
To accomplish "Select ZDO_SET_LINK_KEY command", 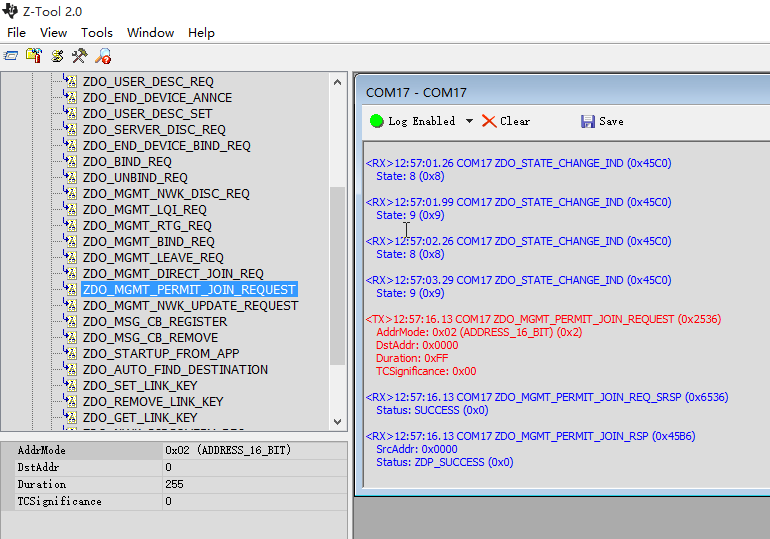I will coord(140,386).
